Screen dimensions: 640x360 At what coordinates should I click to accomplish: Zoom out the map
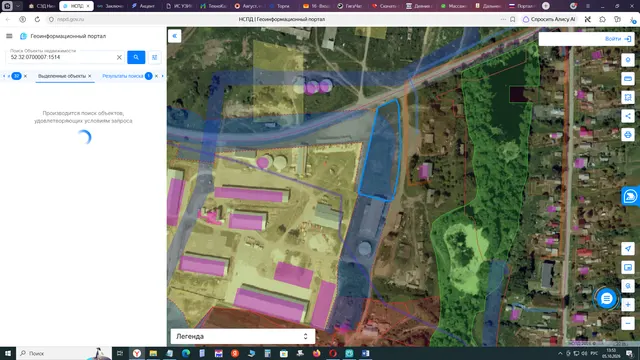coord(628,323)
